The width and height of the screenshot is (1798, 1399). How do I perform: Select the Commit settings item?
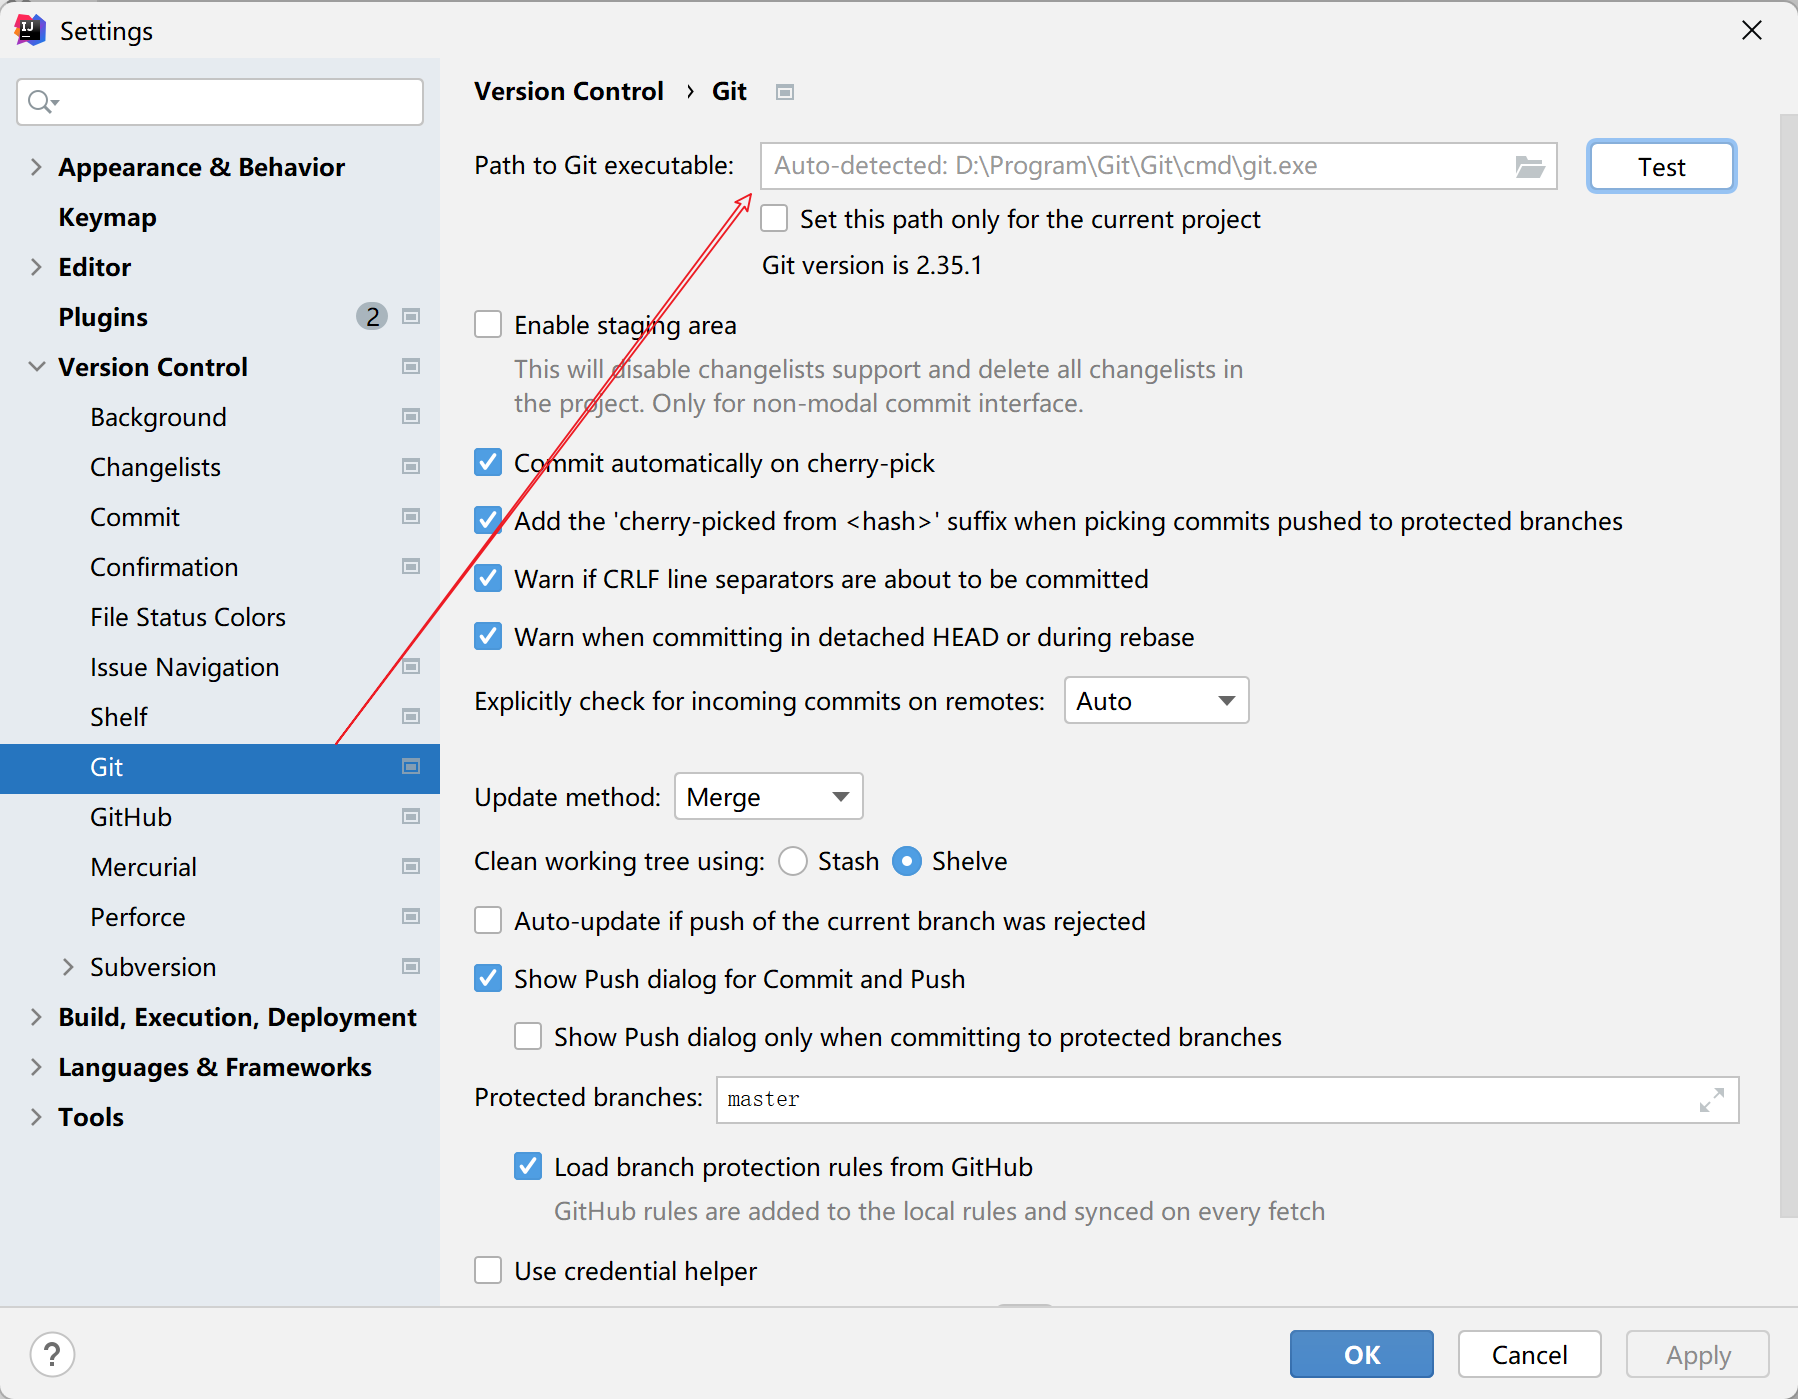(x=135, y=517)
